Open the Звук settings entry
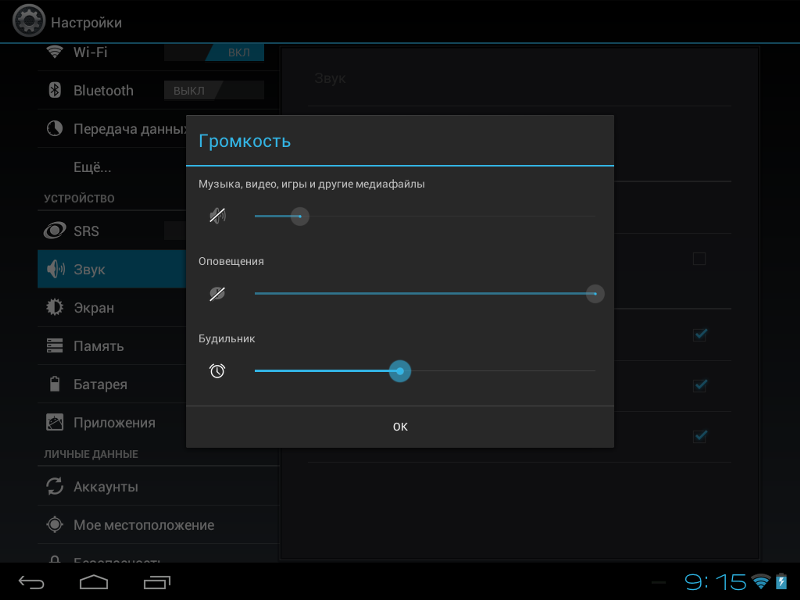This screenshot has height=600, width=800. click(x=112, y=269)
